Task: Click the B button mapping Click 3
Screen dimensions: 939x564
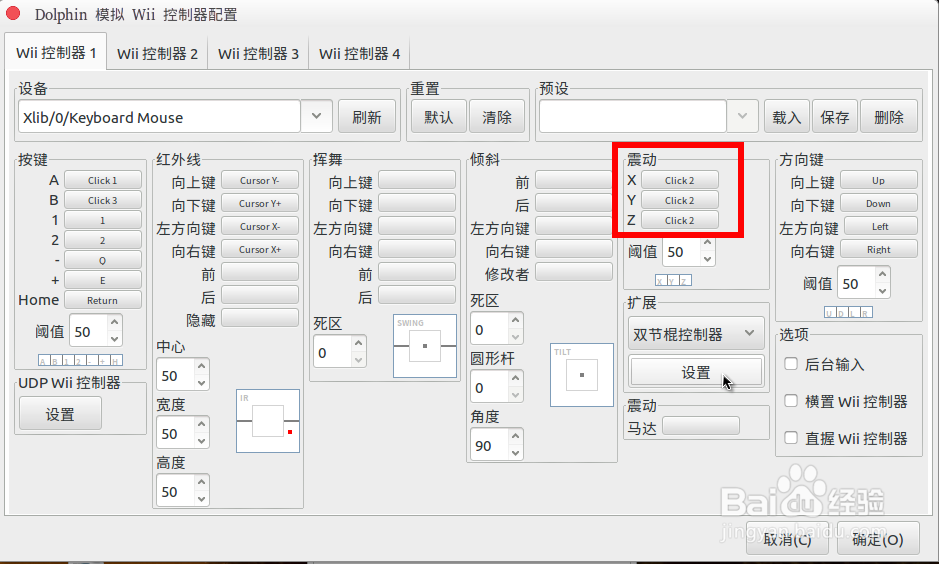Action: [x=102, y=200]
